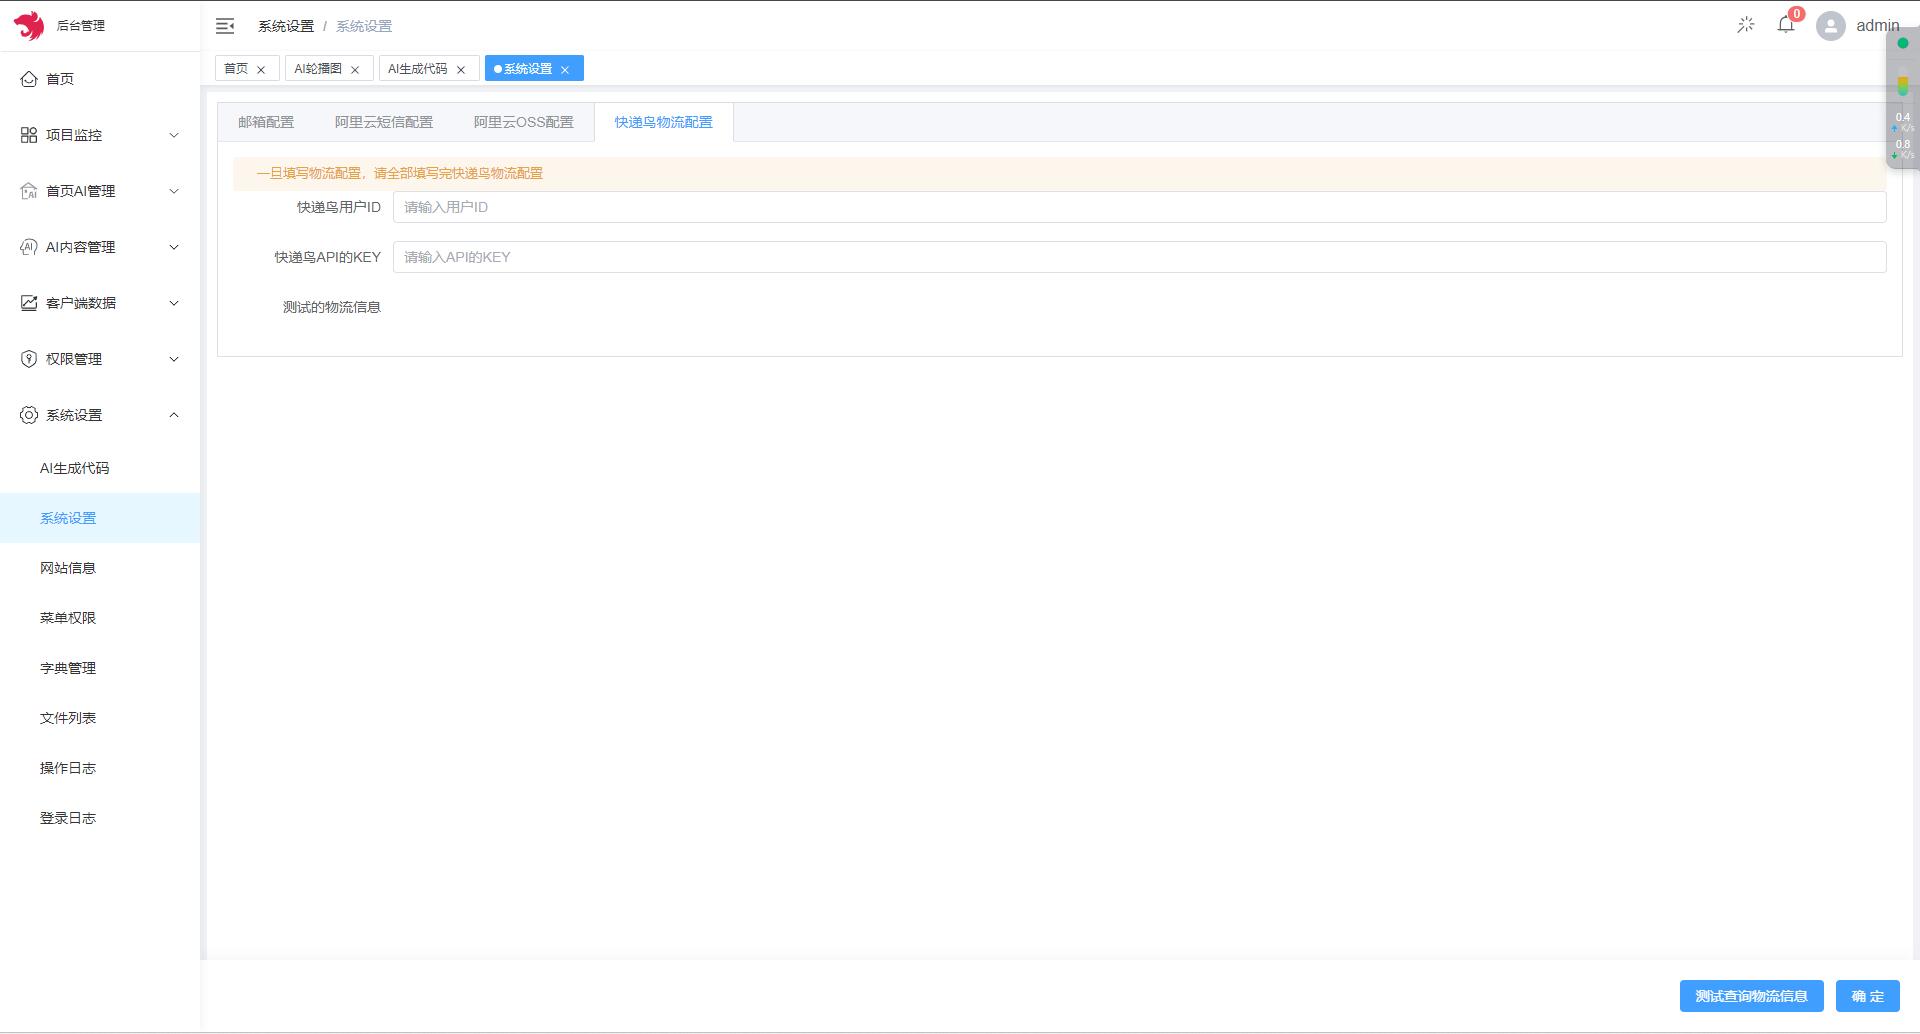Viewport: 1920px width, 1034px height.
Task: Open 网站信息 in the sidebar
Action: click(x=100, y=568)
